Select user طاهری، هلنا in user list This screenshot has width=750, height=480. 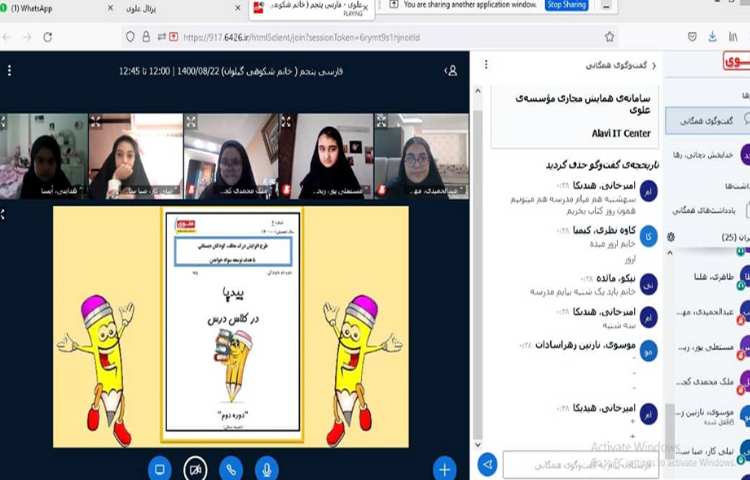pos(713,276)
